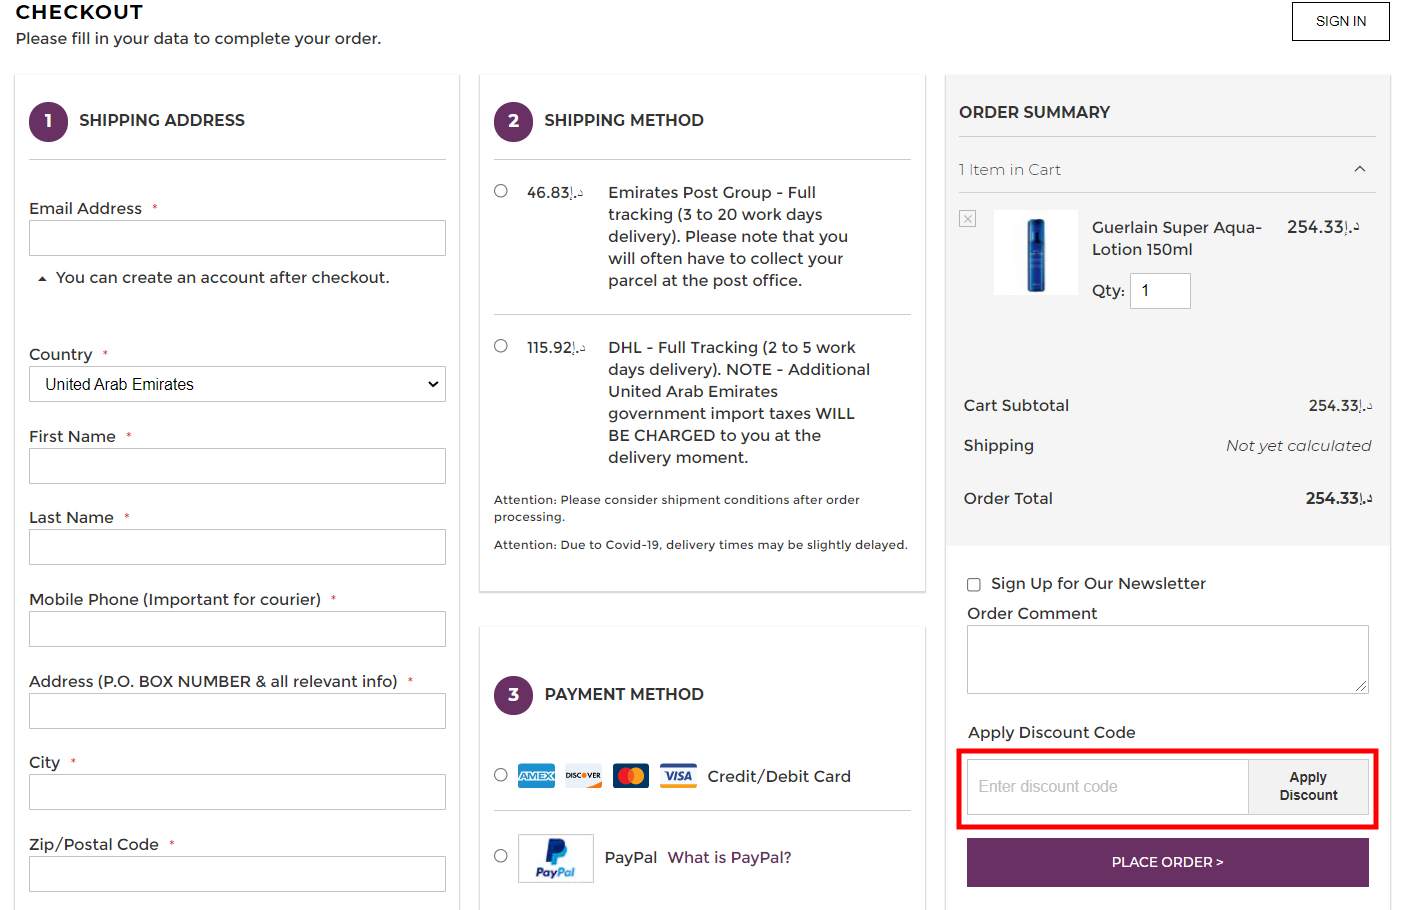This screenshot has height=910, width=1403.
Task: Select the American Express card icon
Action: [x=536, y=775]
